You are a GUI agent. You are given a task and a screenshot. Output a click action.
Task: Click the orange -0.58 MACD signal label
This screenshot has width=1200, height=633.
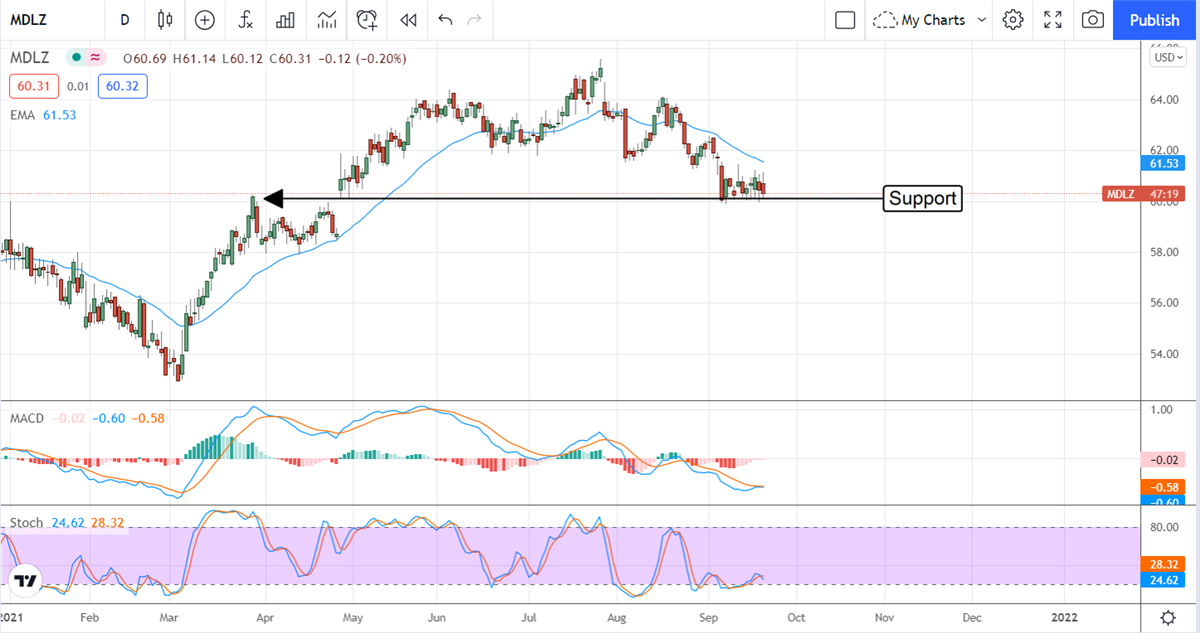pos(1163,486)
